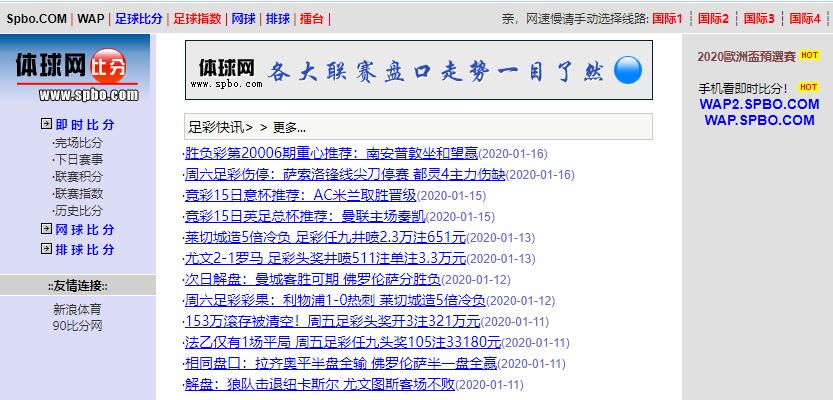Open WAP2.SPBO.COM mobile link

[759, 104]
